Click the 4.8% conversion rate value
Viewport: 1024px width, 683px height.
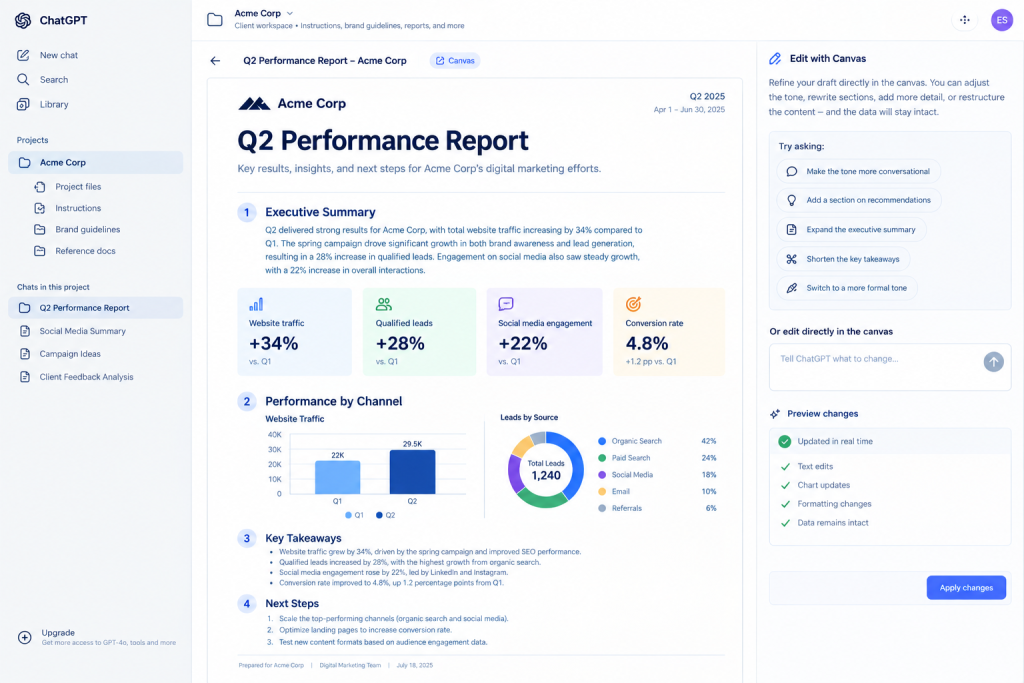click(x=647, y=343)
